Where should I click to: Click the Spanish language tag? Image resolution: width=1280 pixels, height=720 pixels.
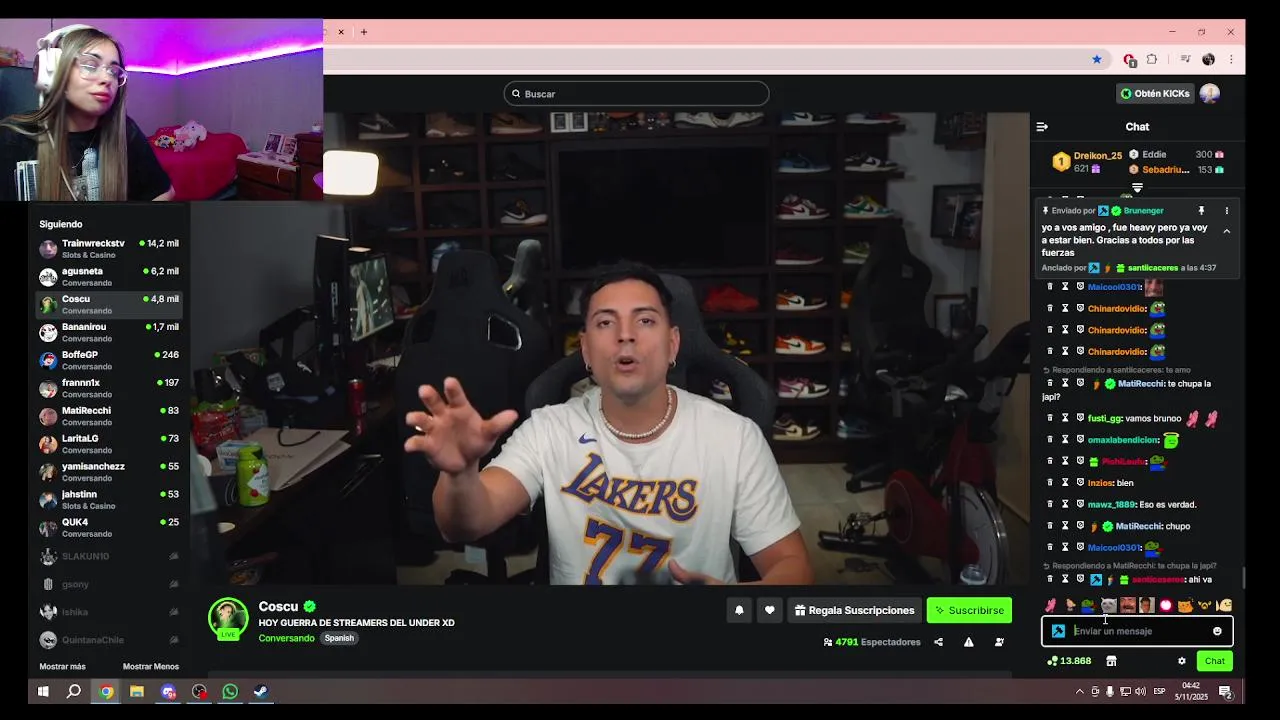(x=339, y=638)
